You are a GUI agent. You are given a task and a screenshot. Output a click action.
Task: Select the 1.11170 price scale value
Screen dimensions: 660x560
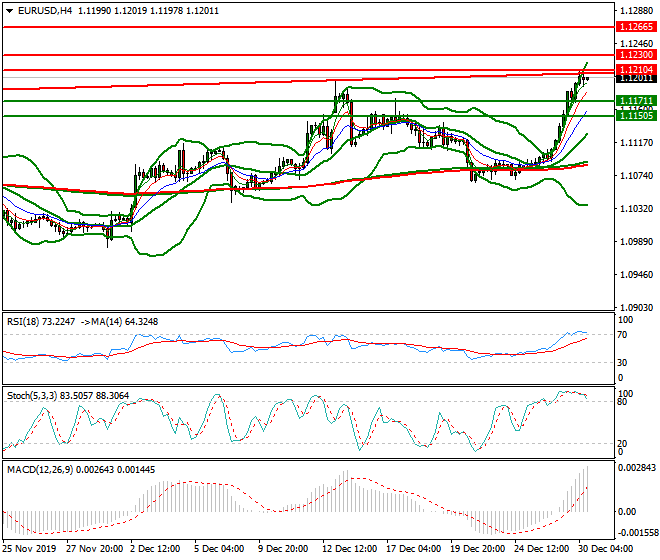coord(636,143)
